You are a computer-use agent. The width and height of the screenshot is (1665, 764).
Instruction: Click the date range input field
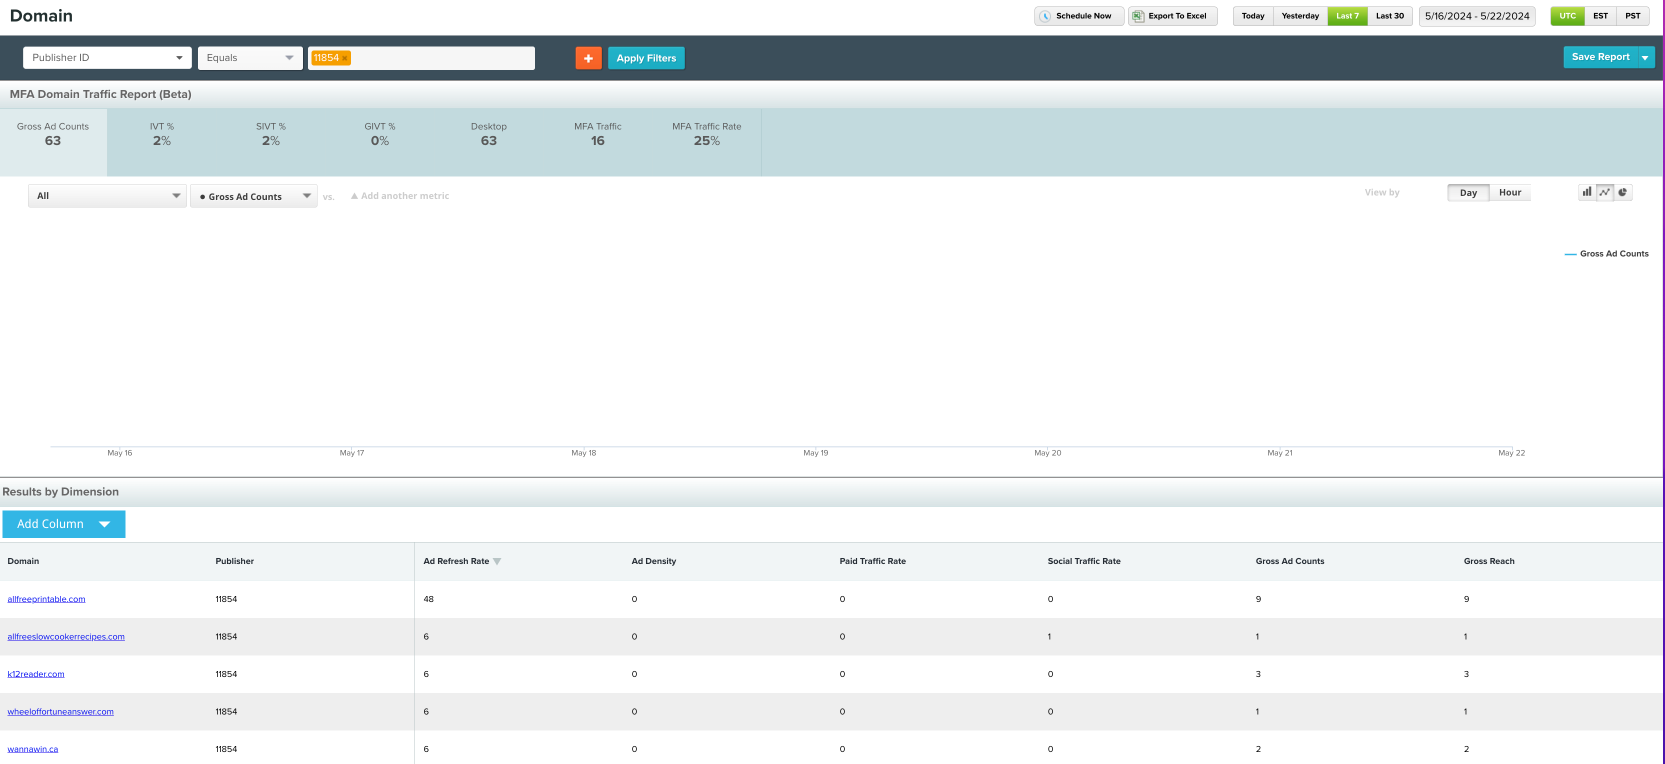[x=1477, y=16]
